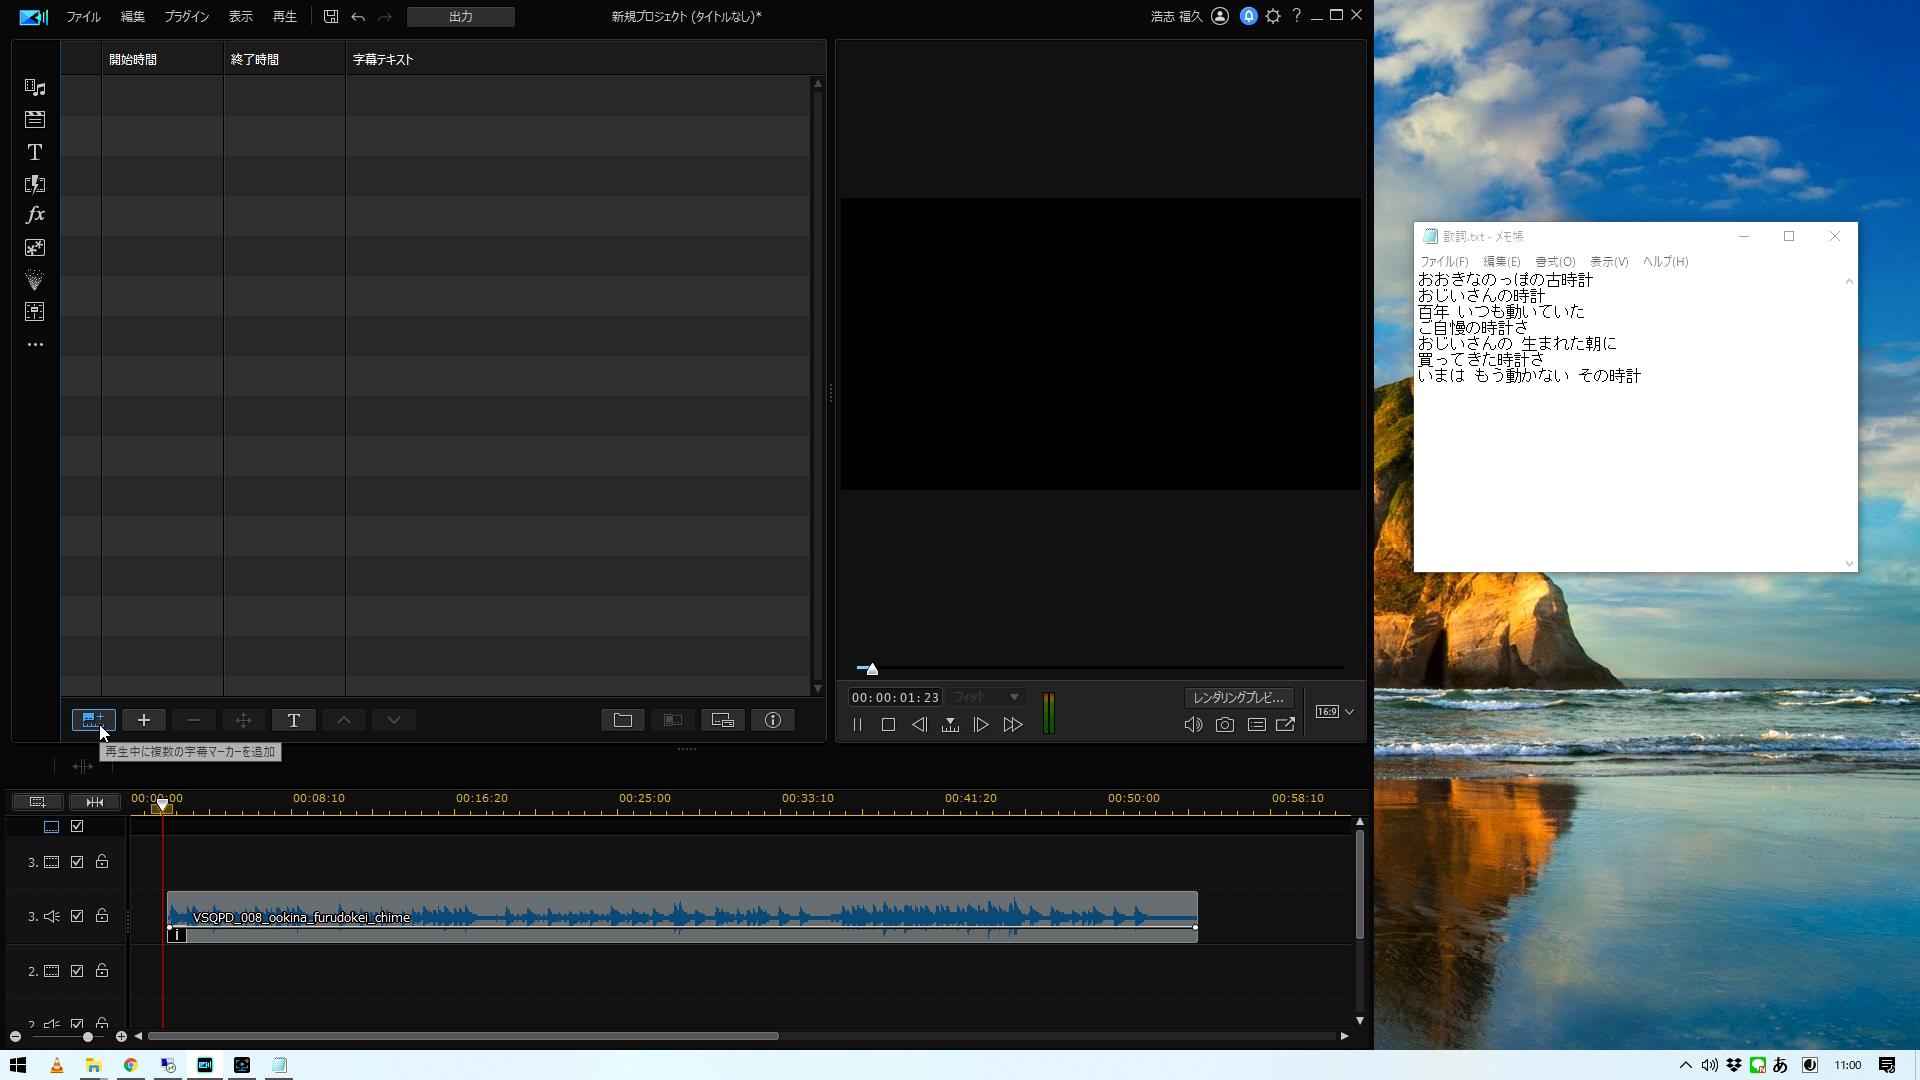Stop playback with the square button
This screenshot has width=1920, height=1080.
pyautogui.click(x=888, y=725)
